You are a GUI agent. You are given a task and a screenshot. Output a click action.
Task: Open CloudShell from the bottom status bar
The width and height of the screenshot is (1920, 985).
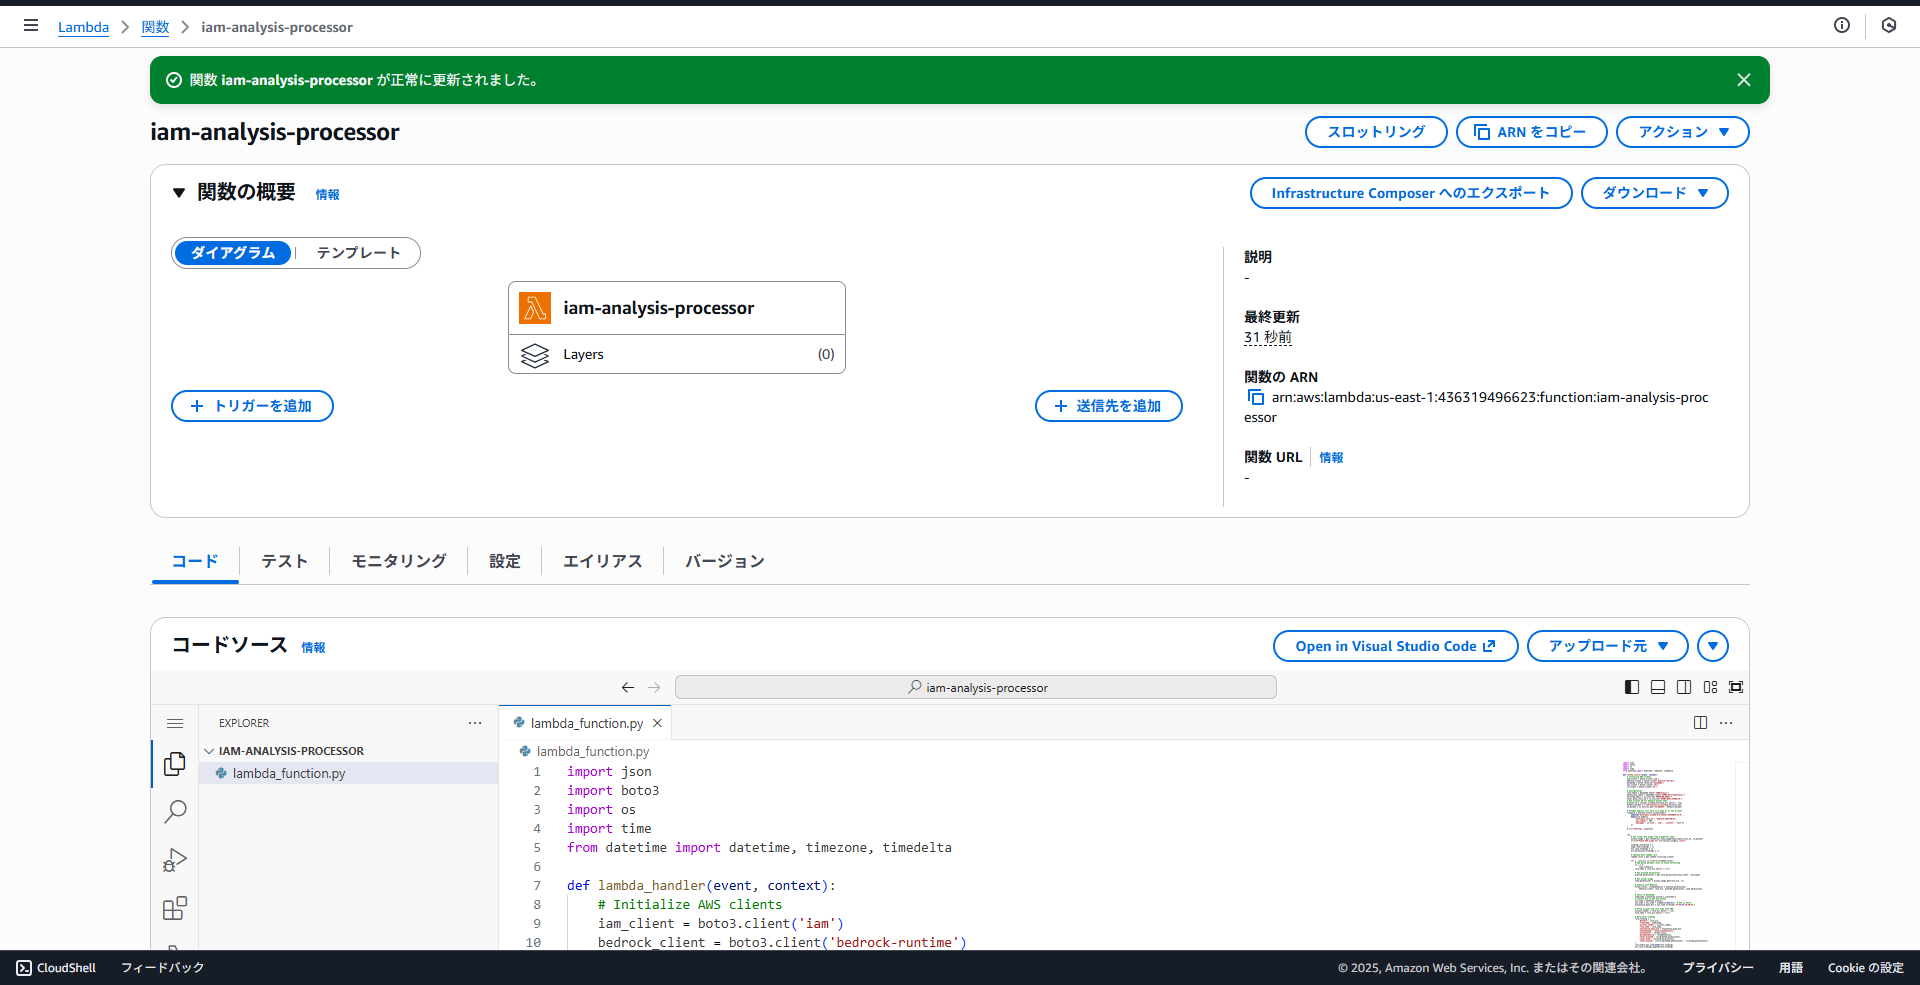coord(55,967)
